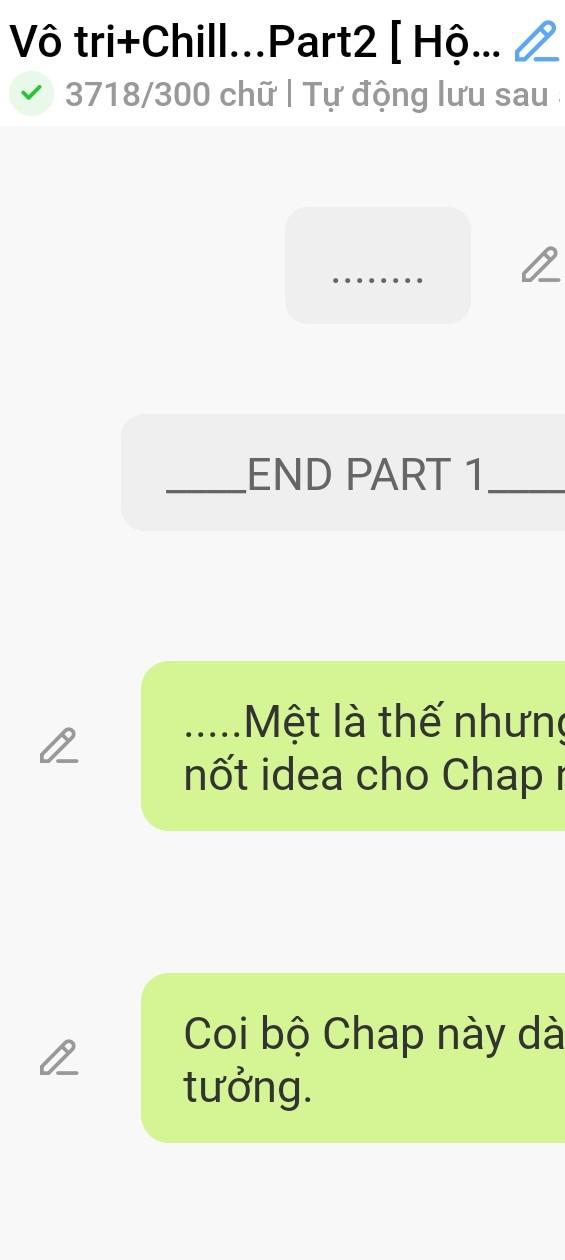The height and width of the screenshot is (1260, 565).
Task: Tap the text line 'nốt idea cho Chap'
Action: click(374, 774)
